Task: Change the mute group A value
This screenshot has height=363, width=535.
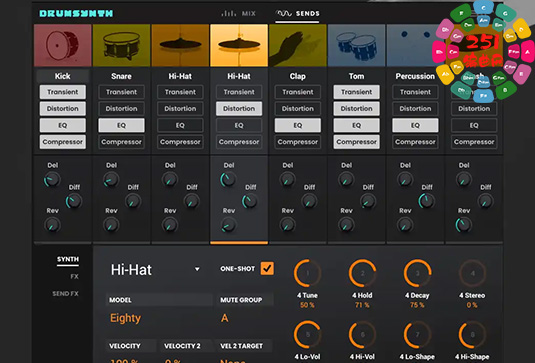Action: 225,318
